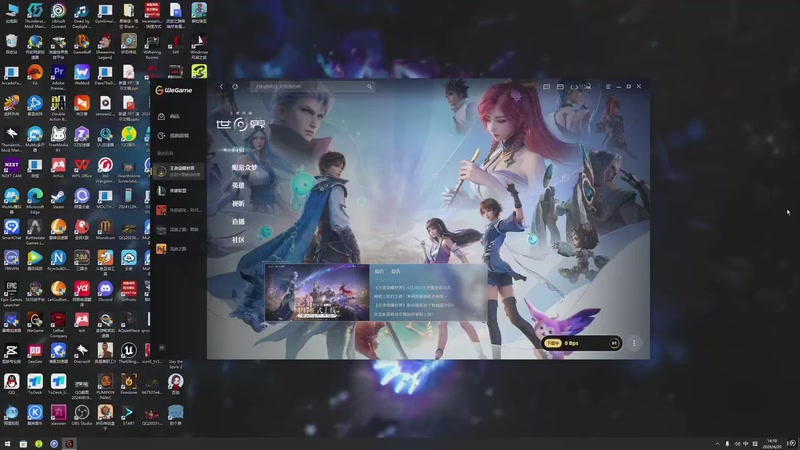The width and height of the screenshot is (800, 450).
Task: Open the first news headline link
Action: click(x=413, y=288)
